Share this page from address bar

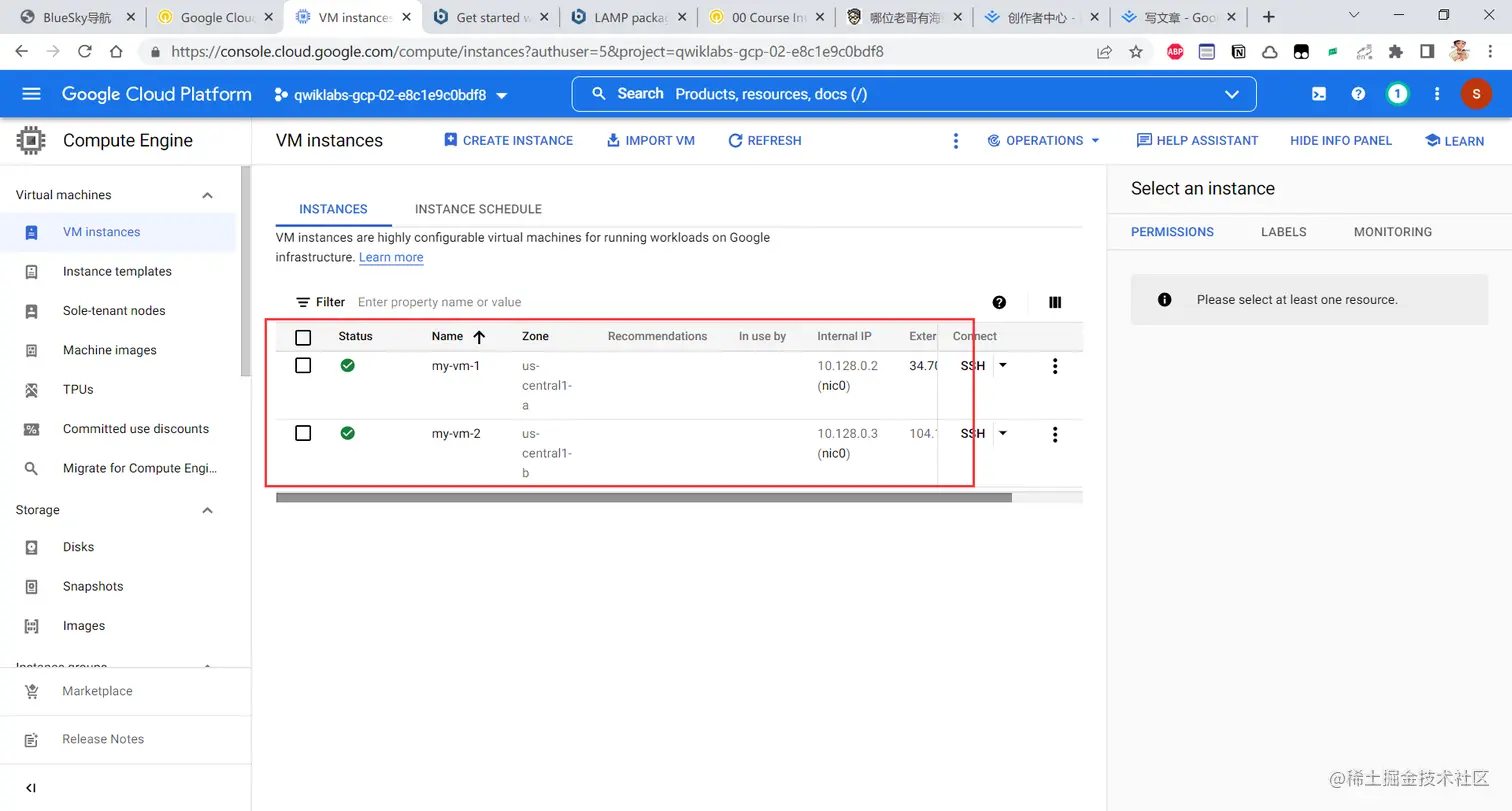click(x=1104, y=52)
